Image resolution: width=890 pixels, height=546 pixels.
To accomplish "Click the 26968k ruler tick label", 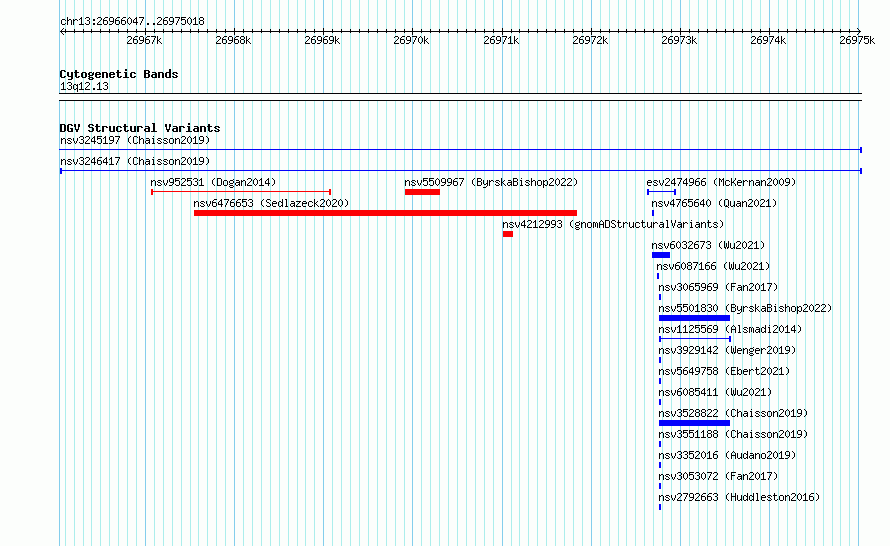I will 233,40.
